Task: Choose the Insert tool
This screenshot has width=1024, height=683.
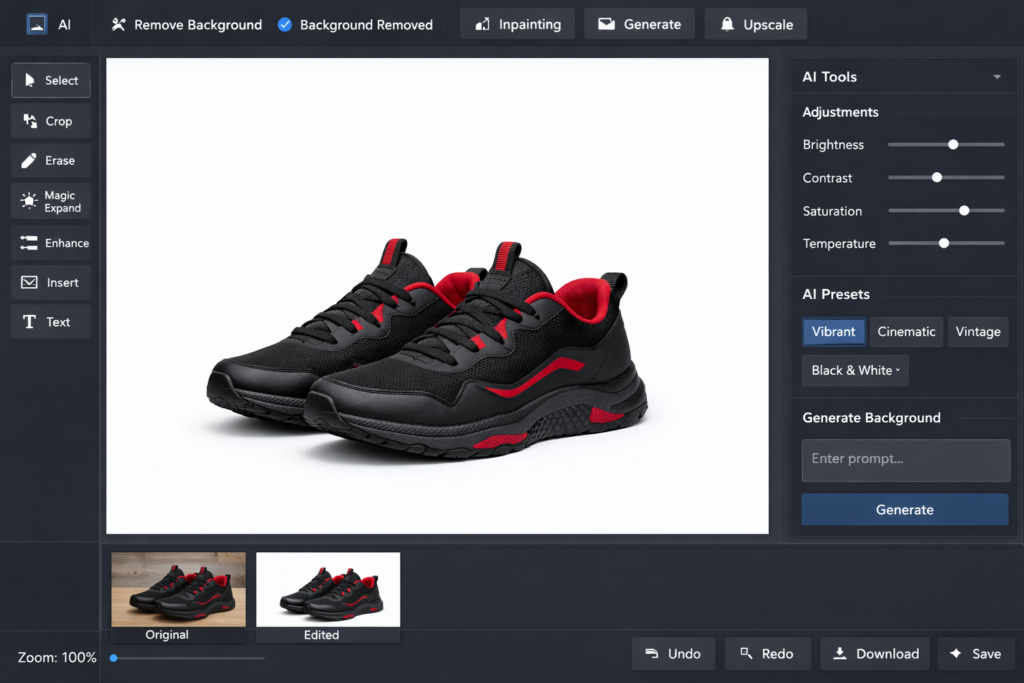Action: coord(50,282)
